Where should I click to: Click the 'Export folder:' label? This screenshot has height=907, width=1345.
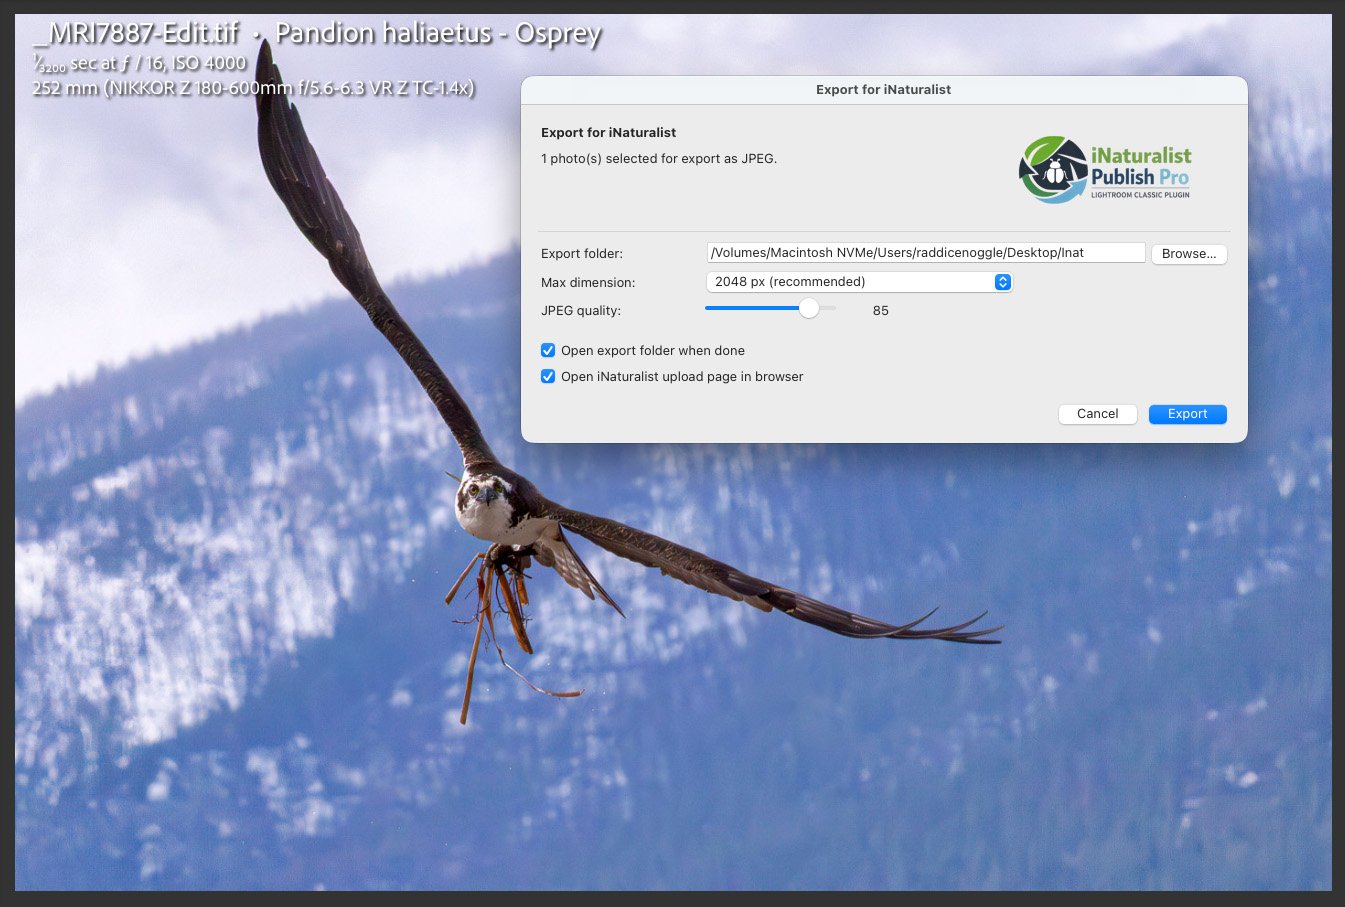(x=582, y=254)
